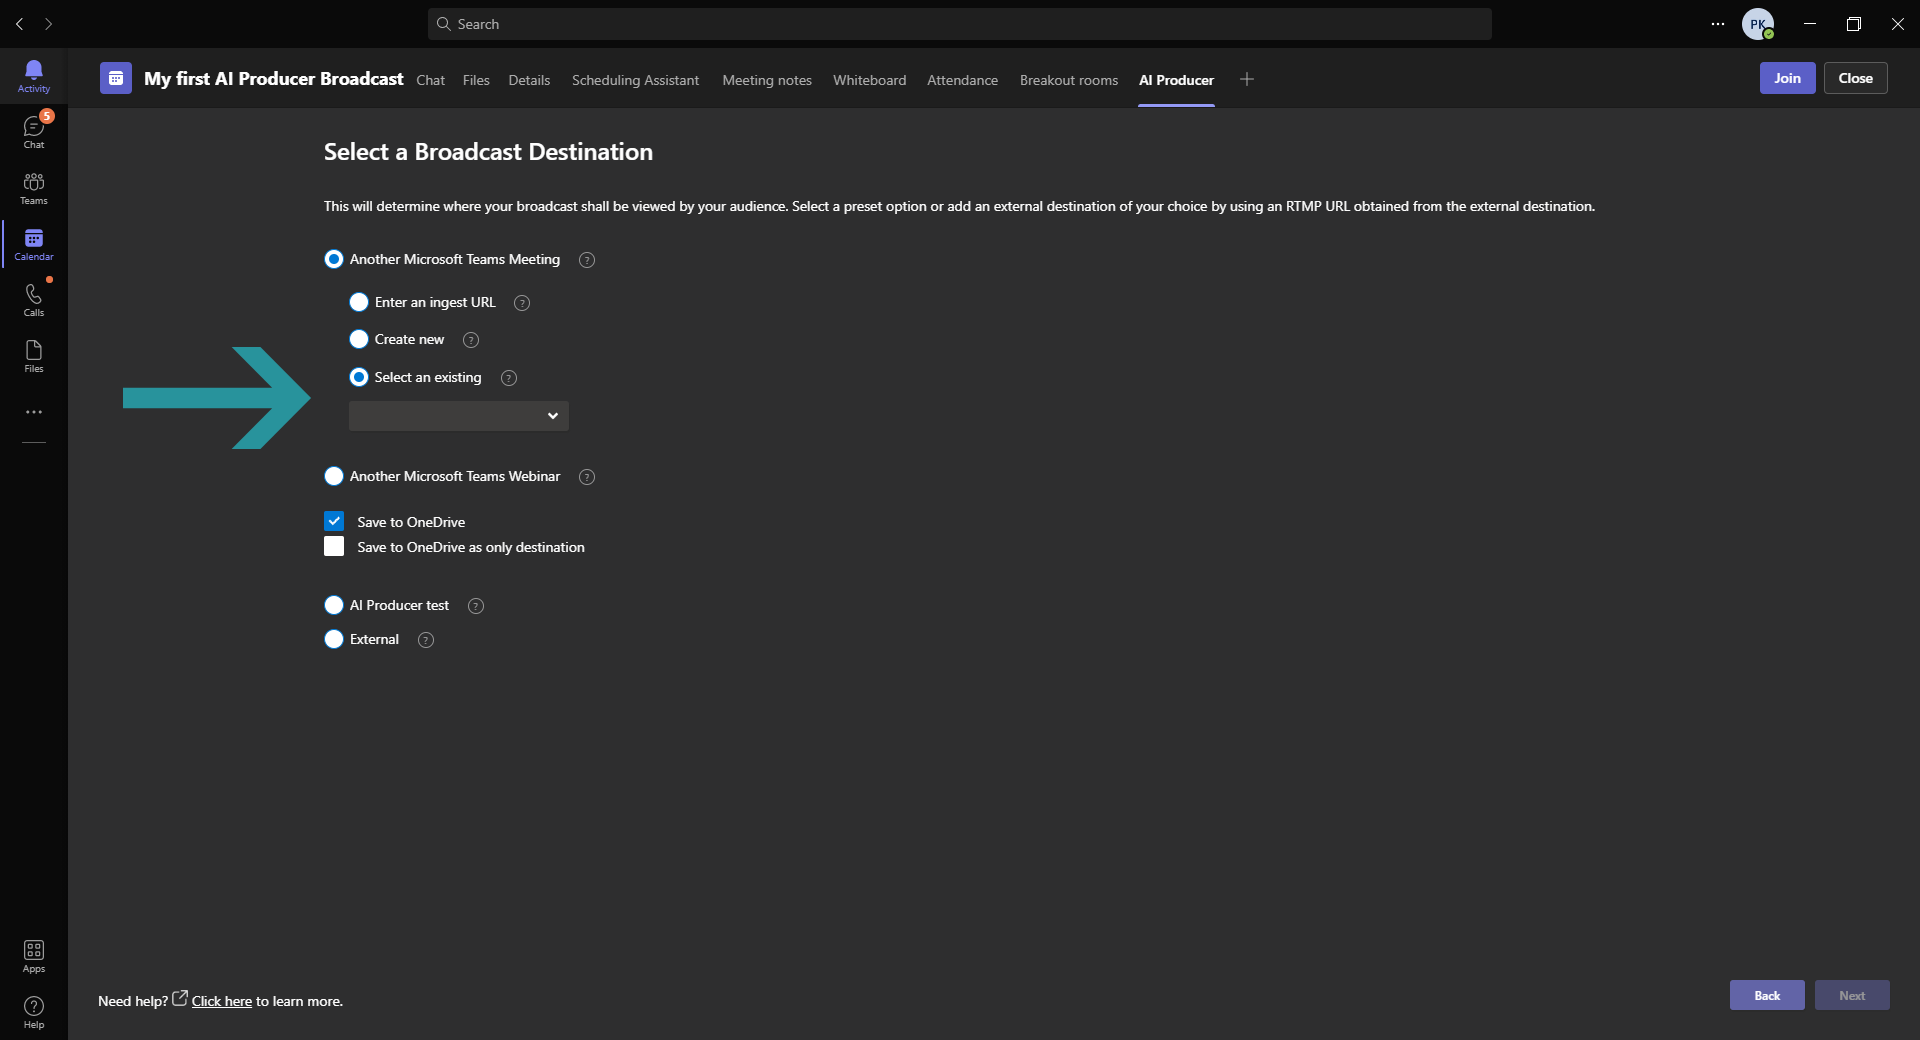Click the Join meeting button
The height and width of the screenshot is (1040, 1920).
coord(1787,78)
